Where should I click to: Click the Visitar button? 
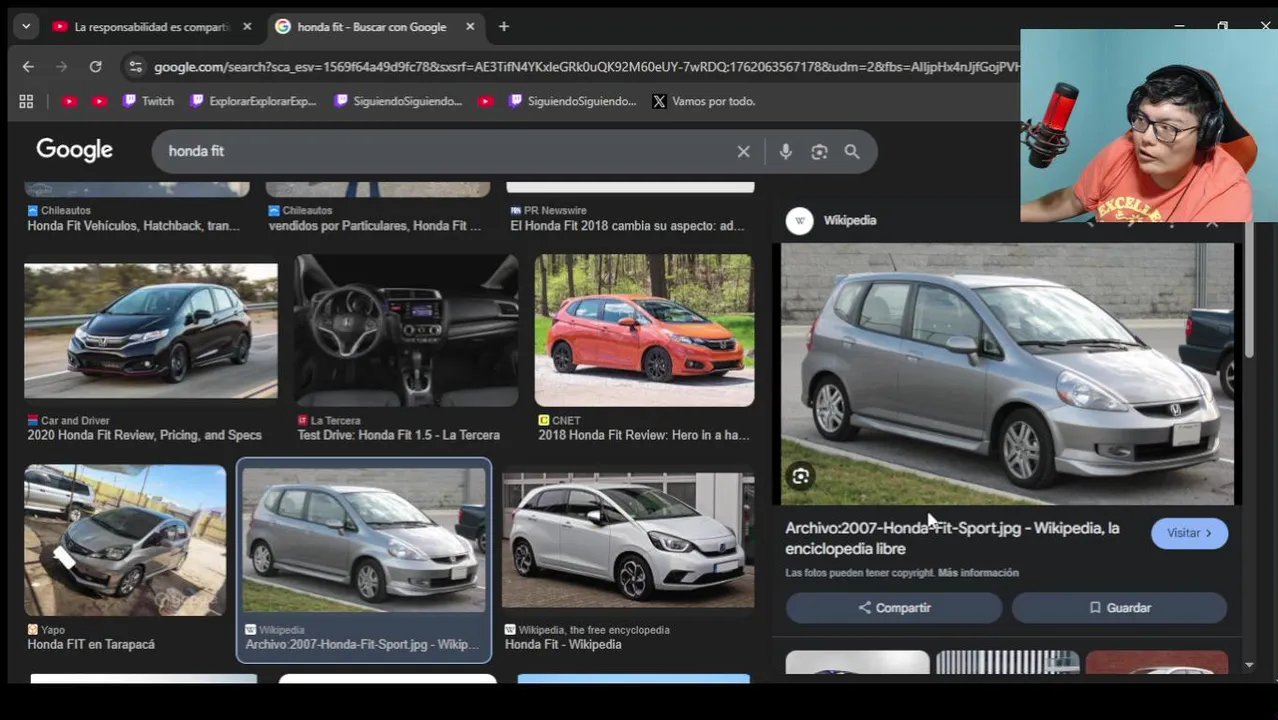[1189, 533]
